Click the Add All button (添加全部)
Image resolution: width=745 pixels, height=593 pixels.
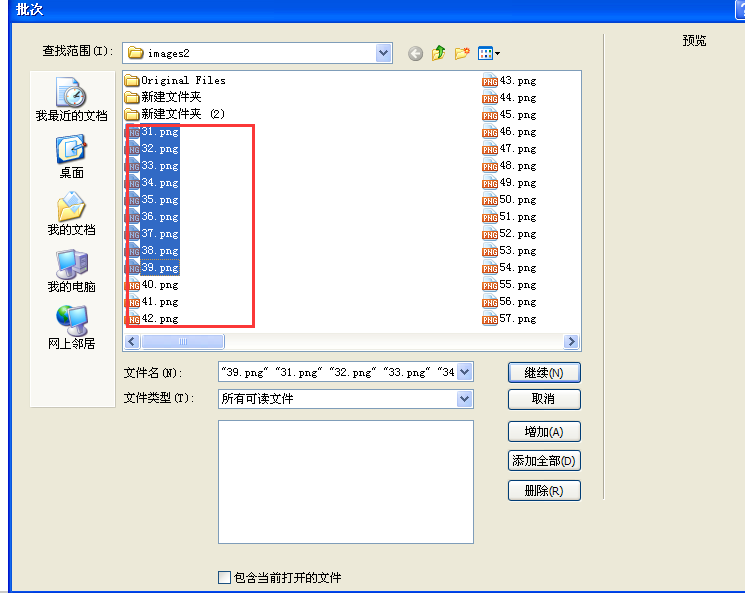[x=544, y=461]
